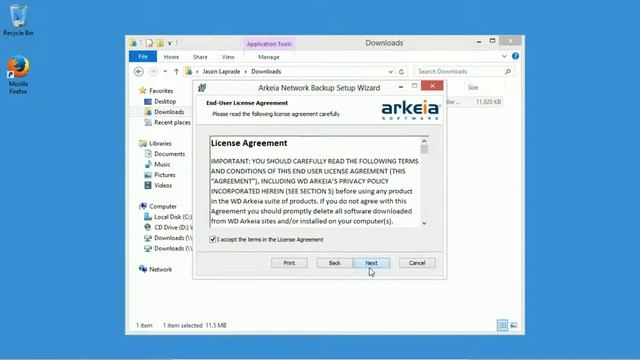Viewport: 640px width, 360px height.
Task: Click Downloads segment in the address bar
Action: (x=266, y=71)
